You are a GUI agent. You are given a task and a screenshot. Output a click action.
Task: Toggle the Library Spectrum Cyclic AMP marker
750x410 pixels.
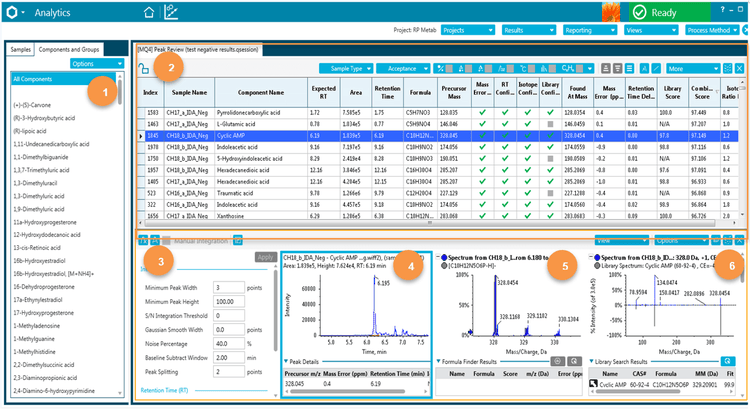(x=598, y=266)
